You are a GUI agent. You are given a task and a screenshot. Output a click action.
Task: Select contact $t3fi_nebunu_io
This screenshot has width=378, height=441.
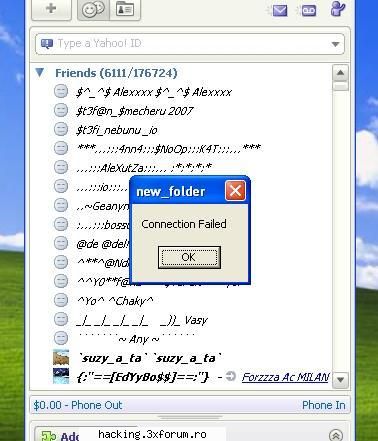(117, 130)
